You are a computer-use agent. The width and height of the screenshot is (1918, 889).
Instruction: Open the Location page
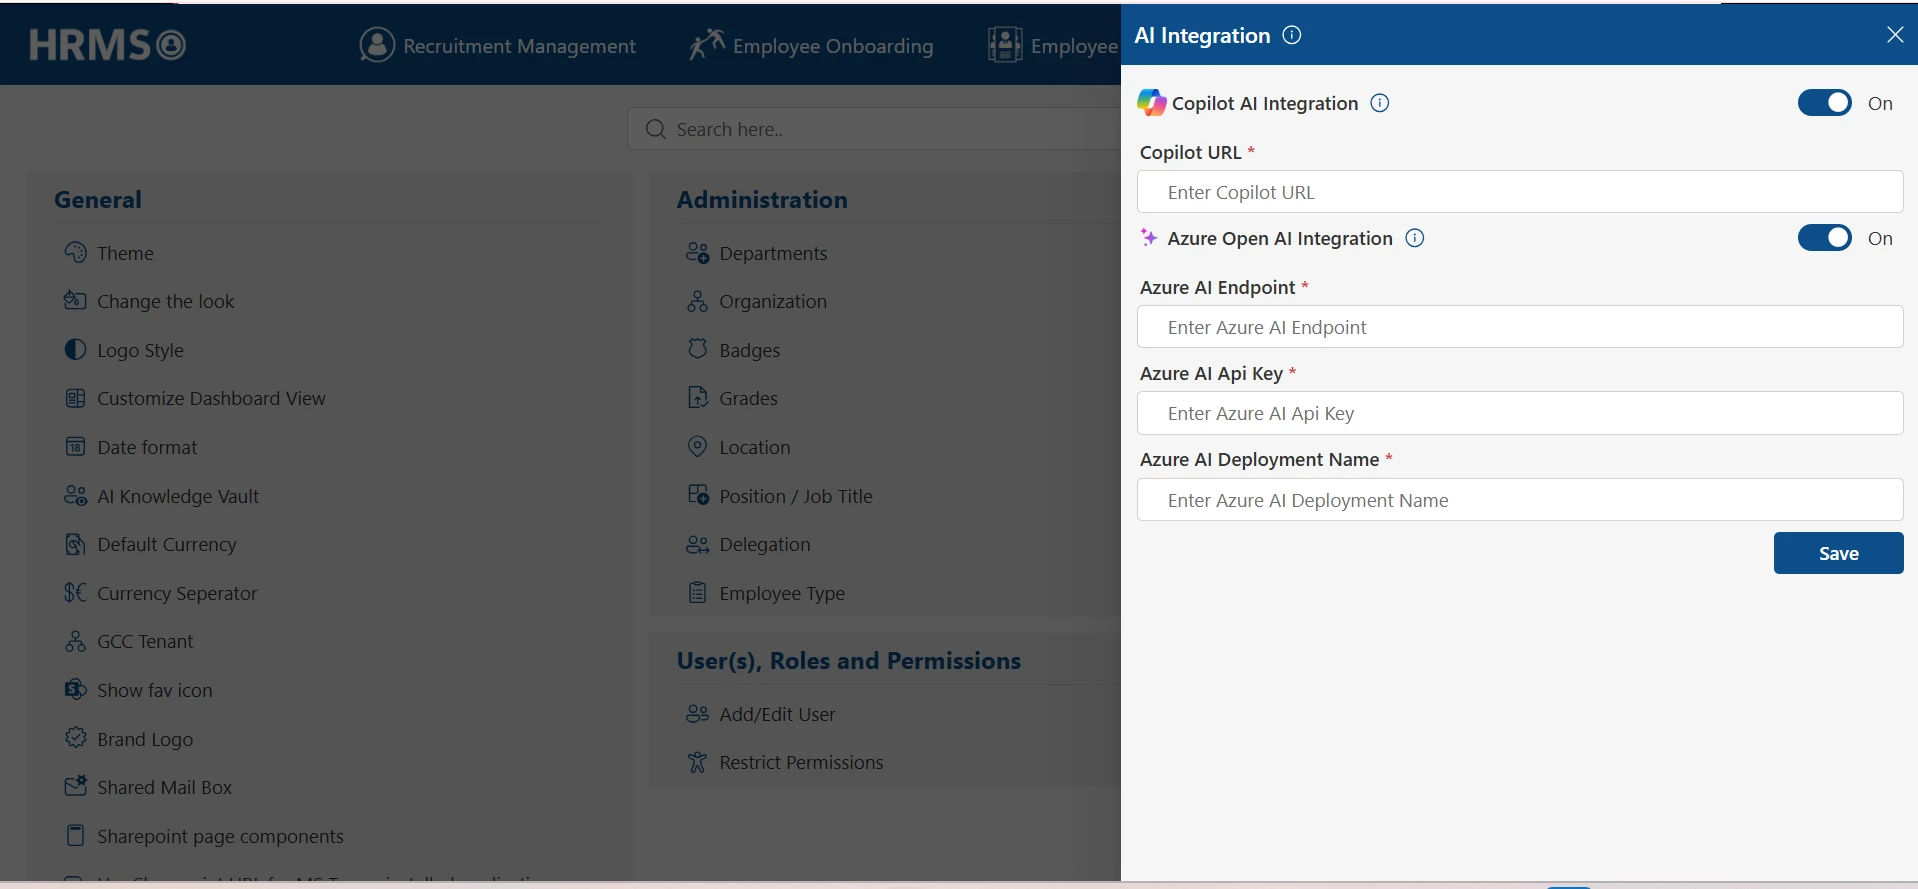(755, 447)
